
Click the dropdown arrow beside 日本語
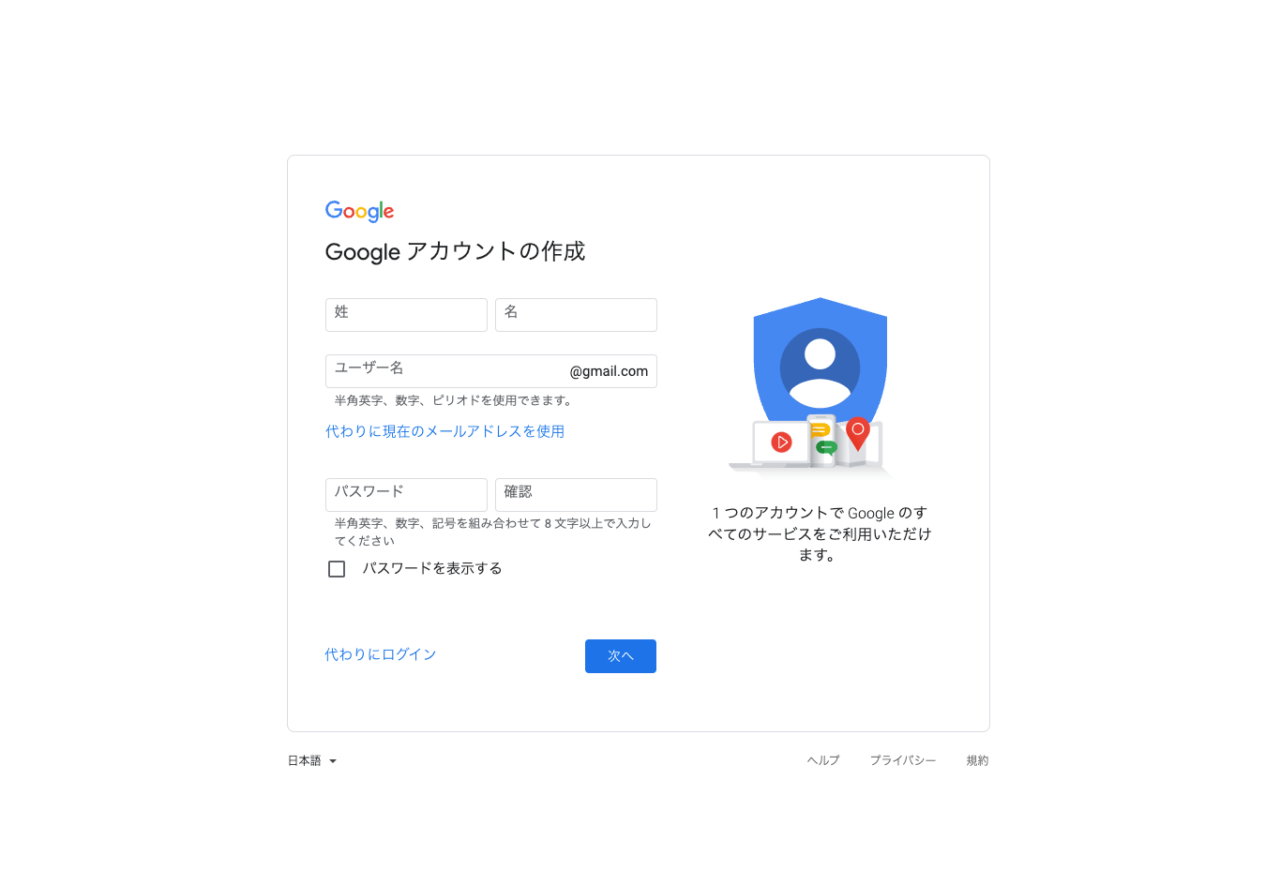pyautogui.click(x=333, y=762)
